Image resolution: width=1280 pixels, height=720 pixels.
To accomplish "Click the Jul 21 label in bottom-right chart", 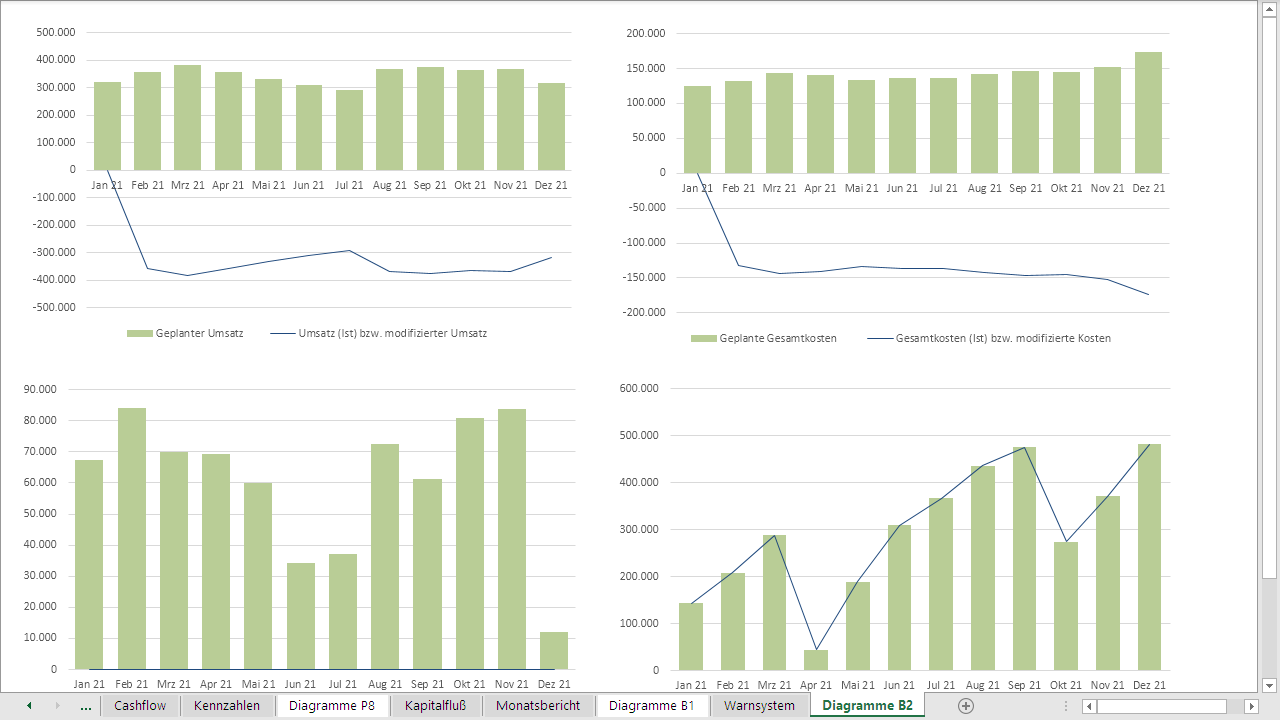I will pyautogui.click(x=941, y=685).
